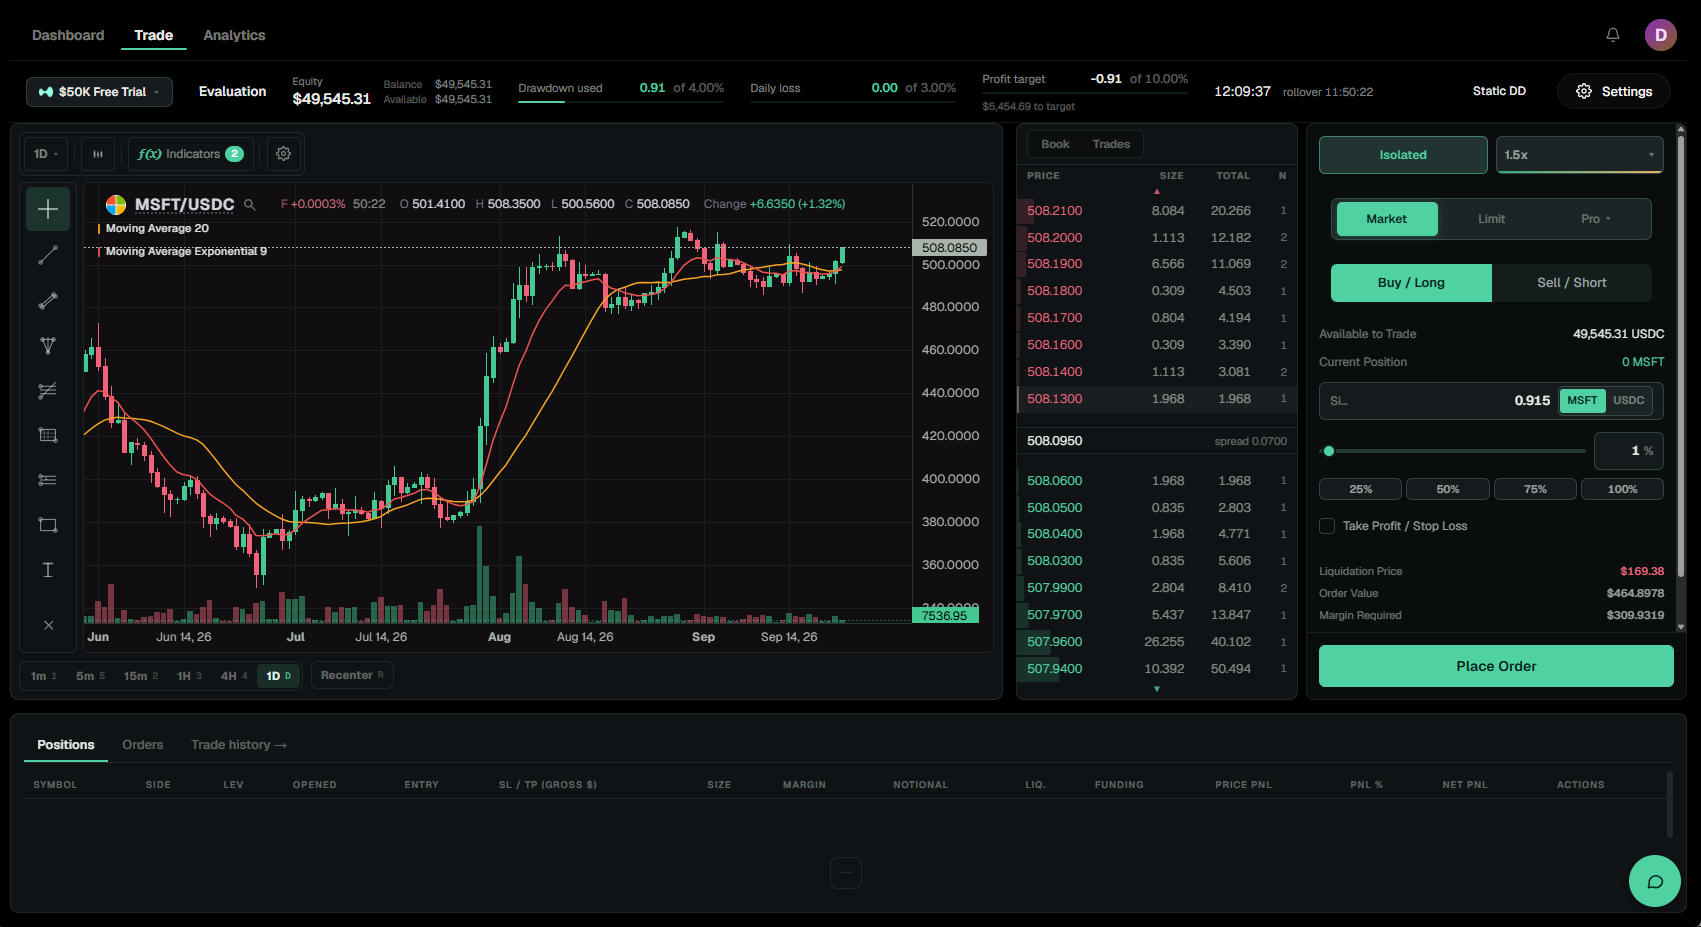Screen dimensions: 1701x927
Task: Open the Trade tab
Action: point(154,35)
